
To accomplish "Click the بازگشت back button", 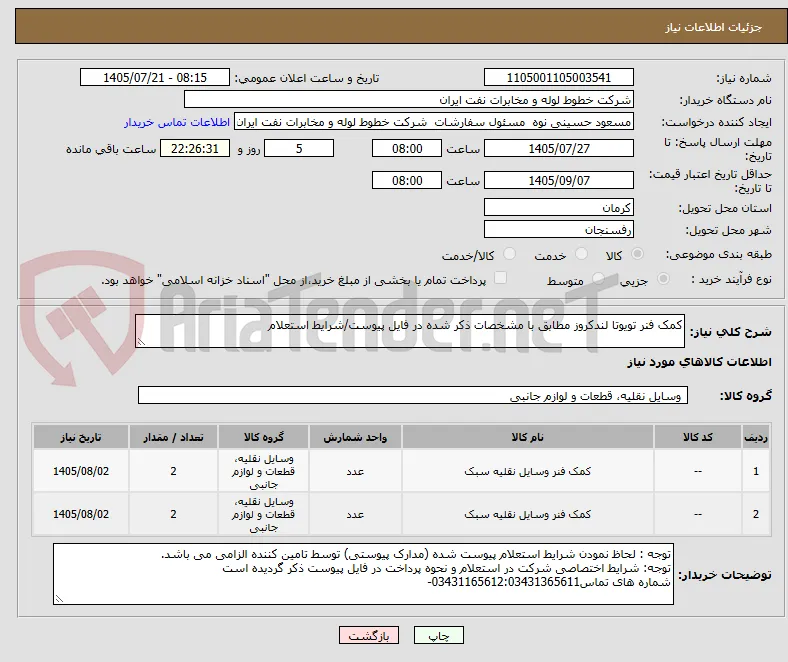I will [x=369, y=635].
